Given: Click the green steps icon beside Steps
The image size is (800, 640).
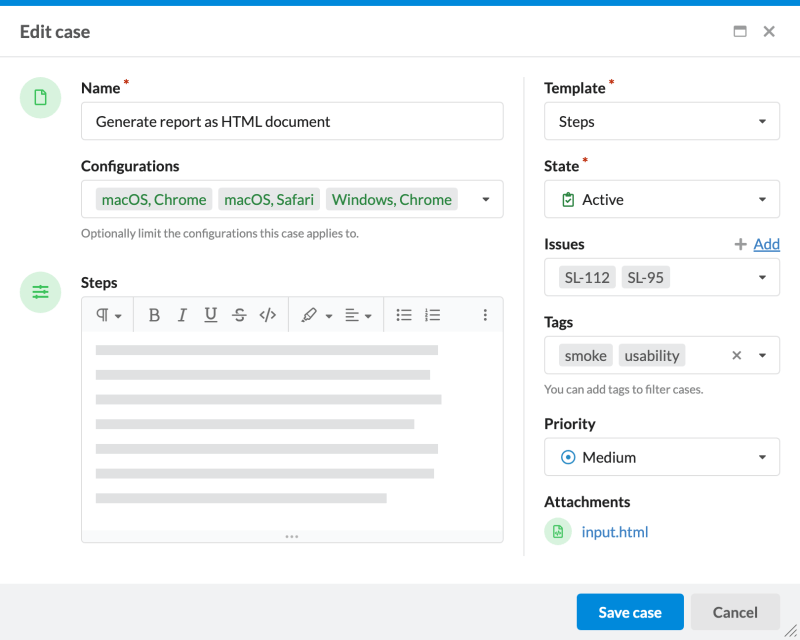Looking at the screenshot, I should point(40,292).
